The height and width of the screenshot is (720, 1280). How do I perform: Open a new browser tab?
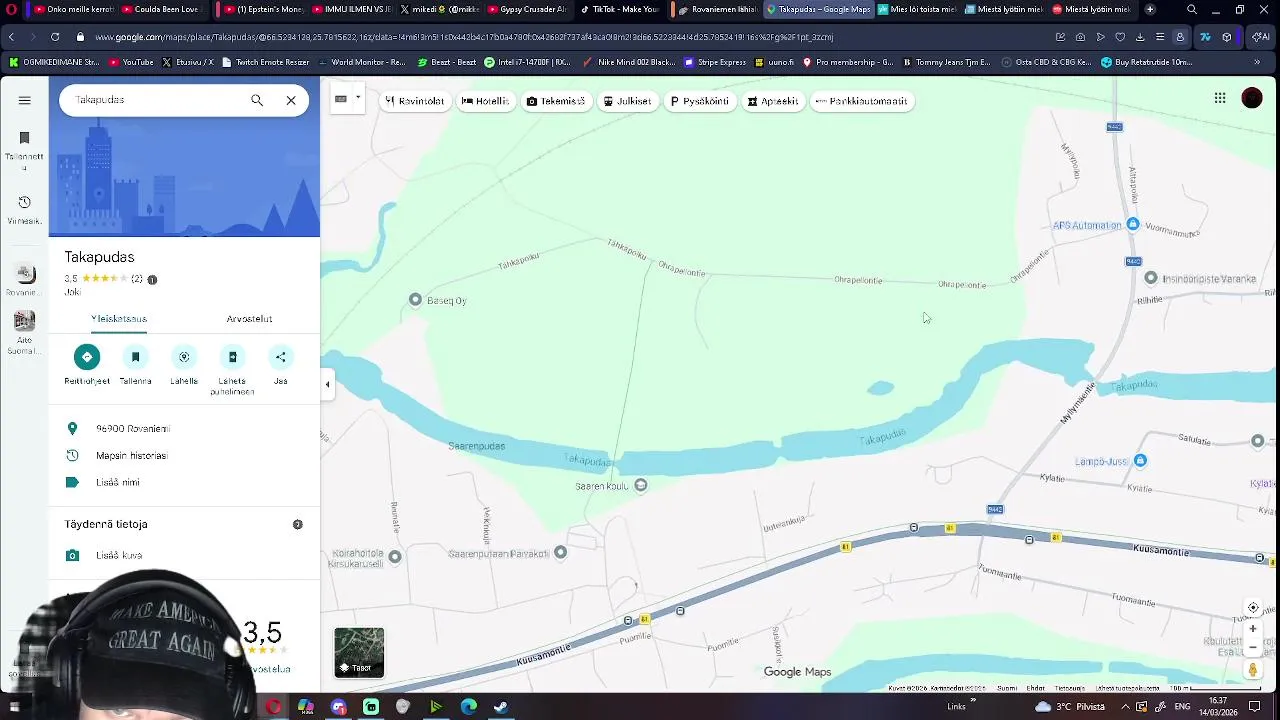point(1150,9)
